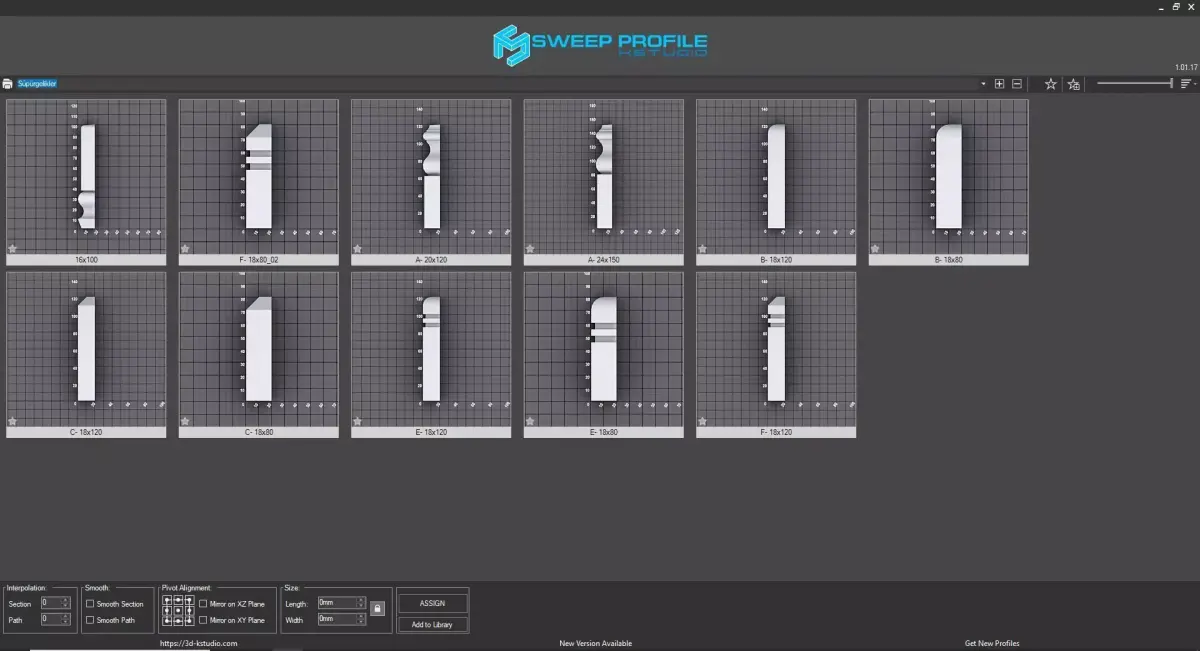1200x651 pixels.
Task: Enable the Smooth Path checkbox
Action: click(x=90, y=620)
